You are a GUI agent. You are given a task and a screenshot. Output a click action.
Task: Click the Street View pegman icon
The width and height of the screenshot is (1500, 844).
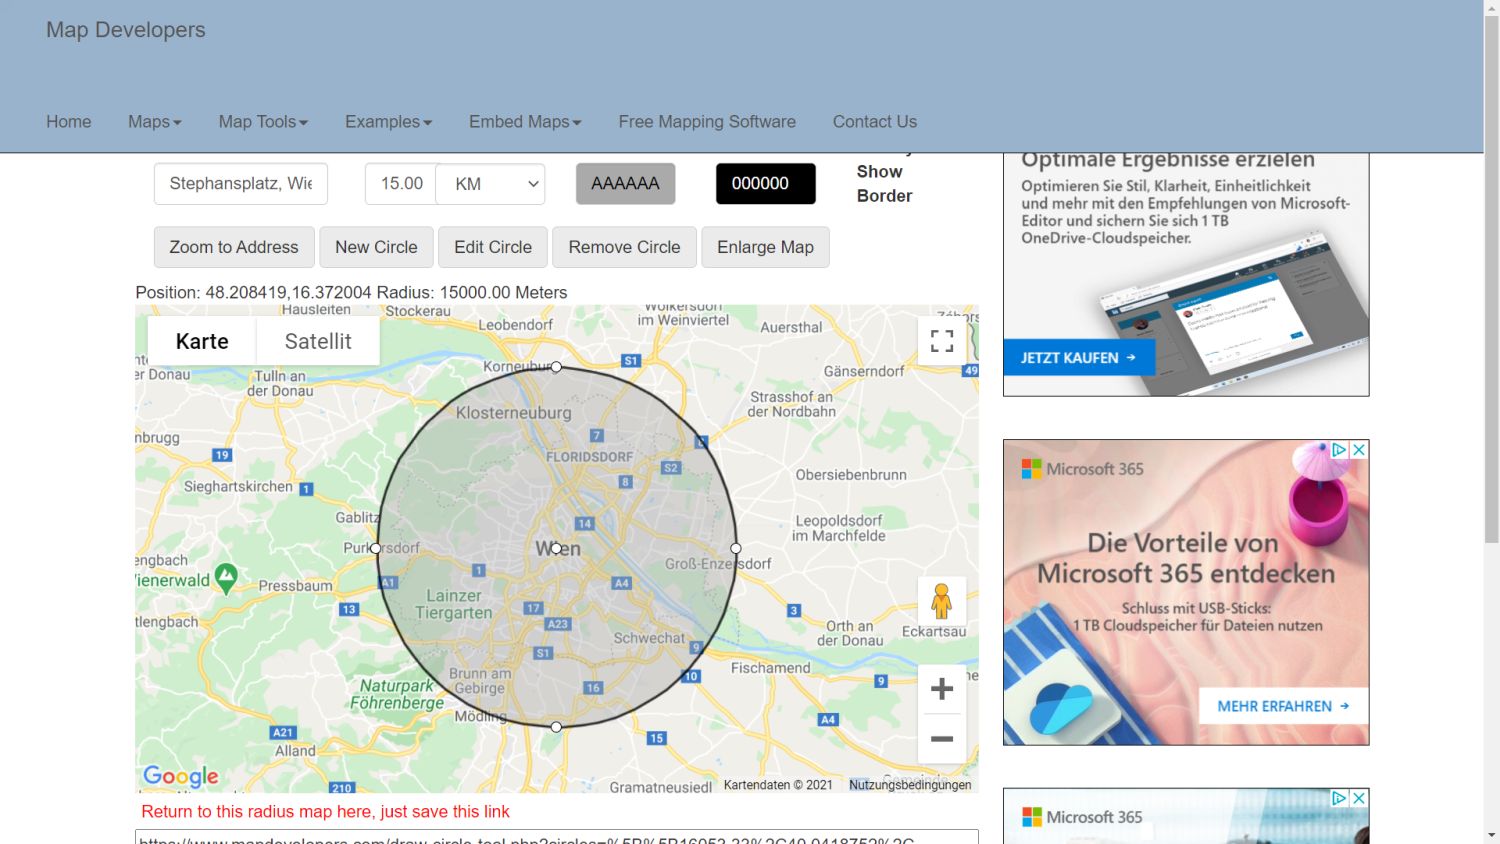[x=941, y=602]
